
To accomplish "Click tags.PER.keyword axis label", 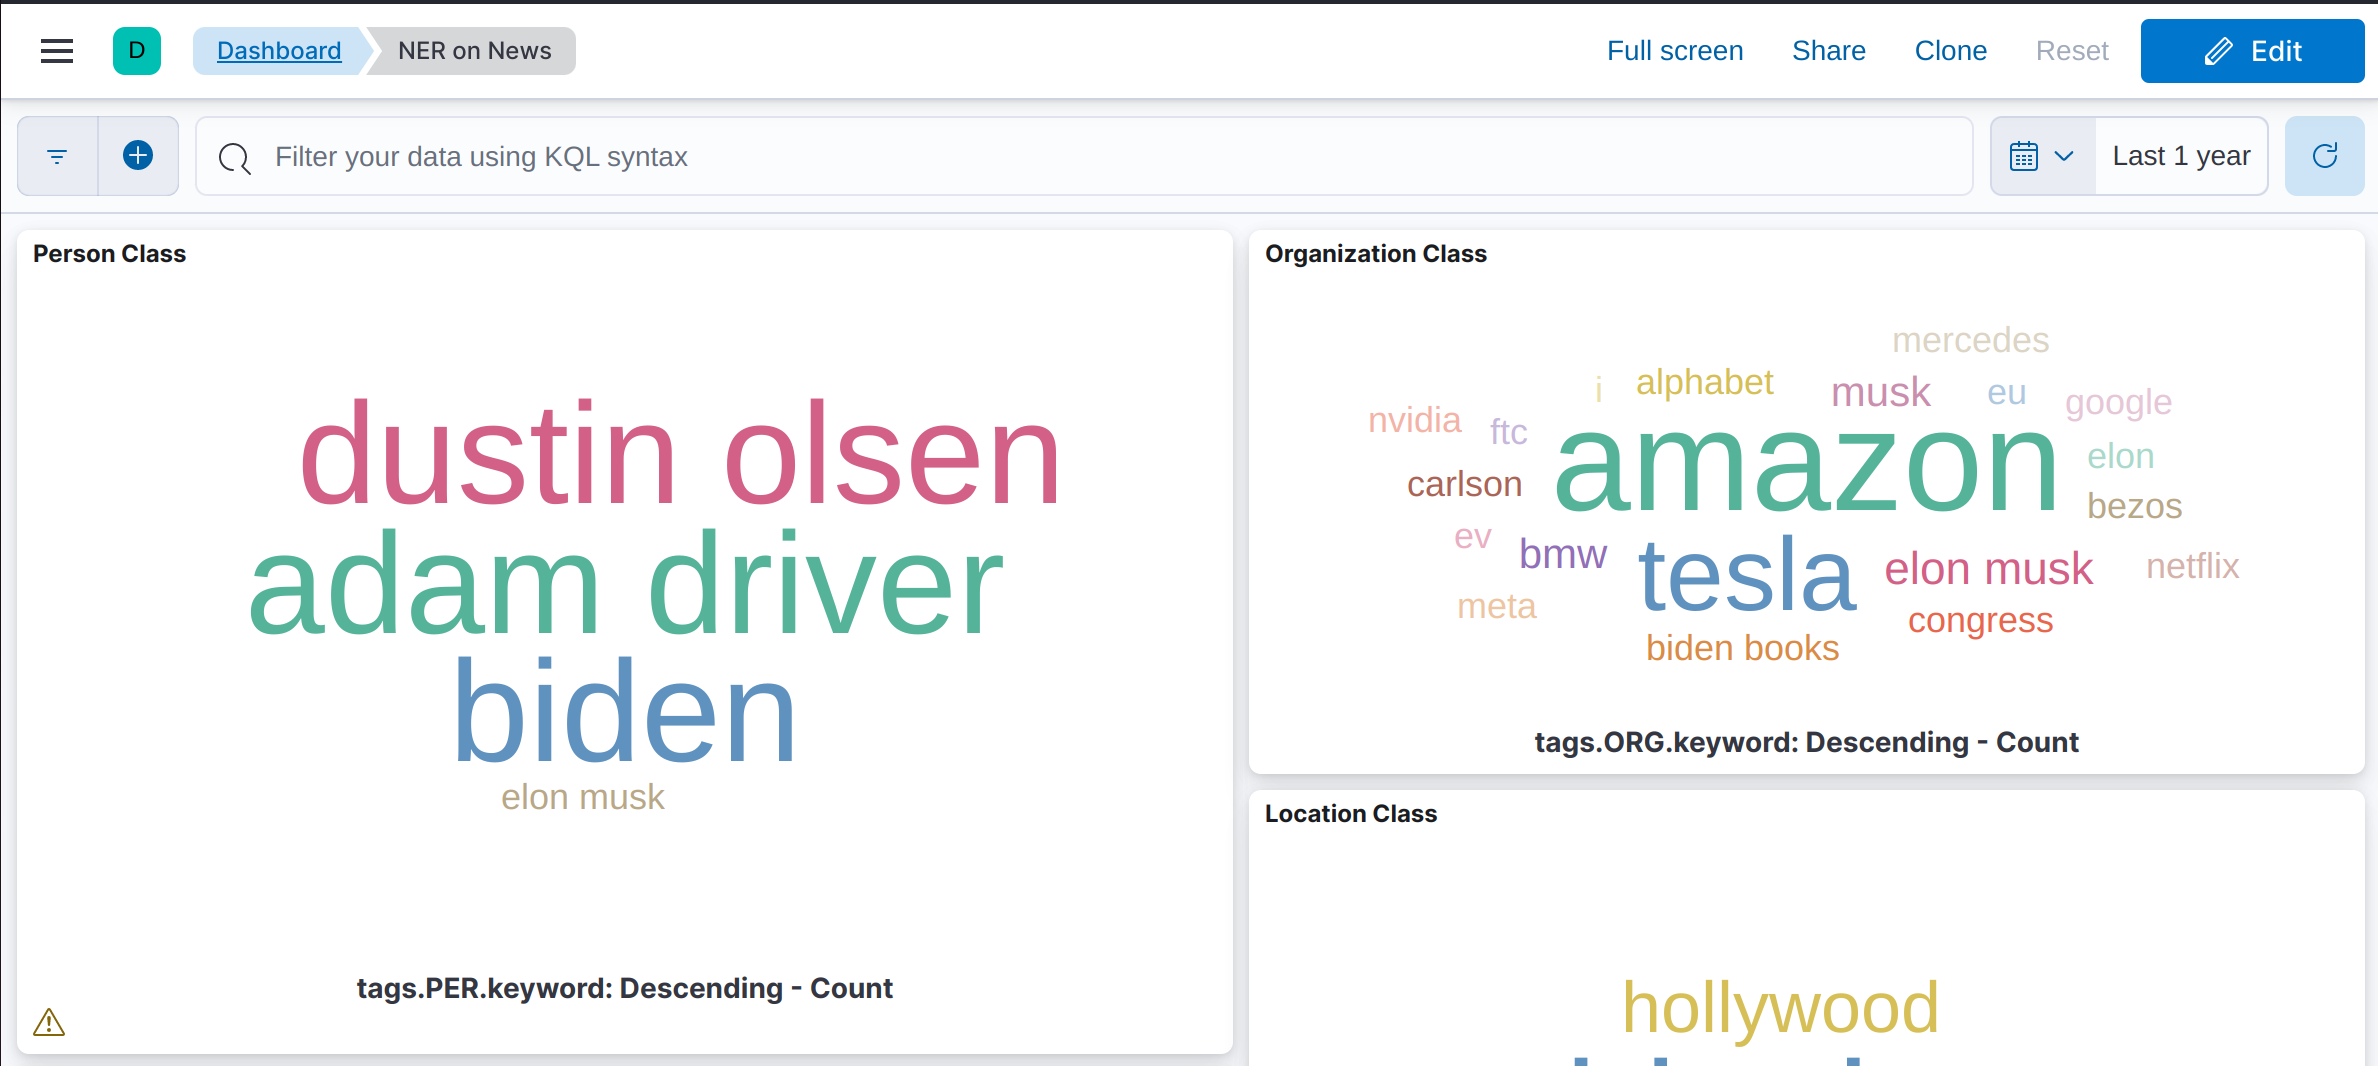I will click(625, 988).
